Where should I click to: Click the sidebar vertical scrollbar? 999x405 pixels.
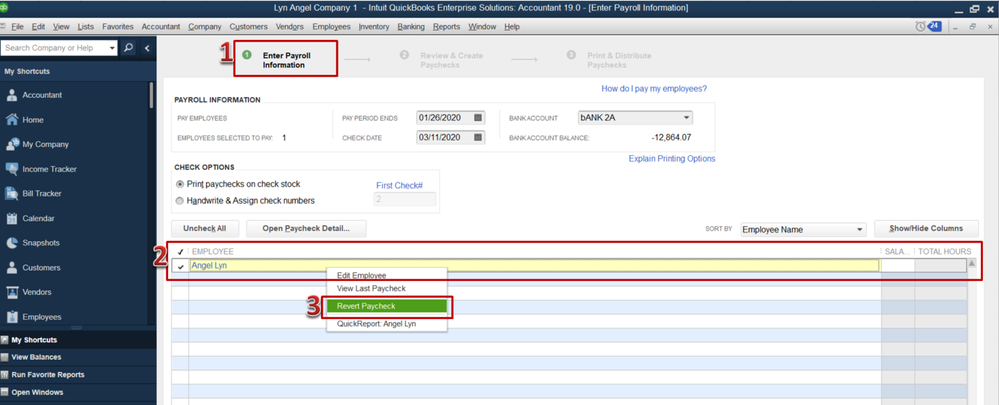point(151,94)
